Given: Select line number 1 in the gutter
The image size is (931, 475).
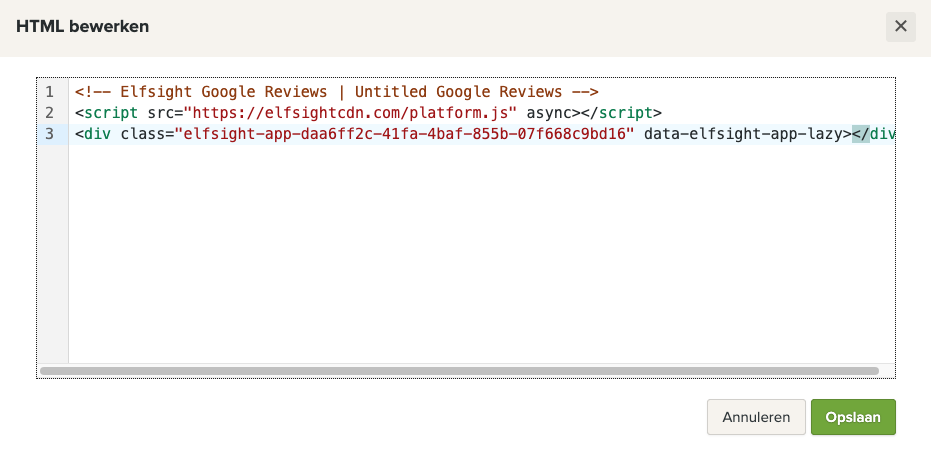Looking at the screenshot, I should [x=49, y=92].
